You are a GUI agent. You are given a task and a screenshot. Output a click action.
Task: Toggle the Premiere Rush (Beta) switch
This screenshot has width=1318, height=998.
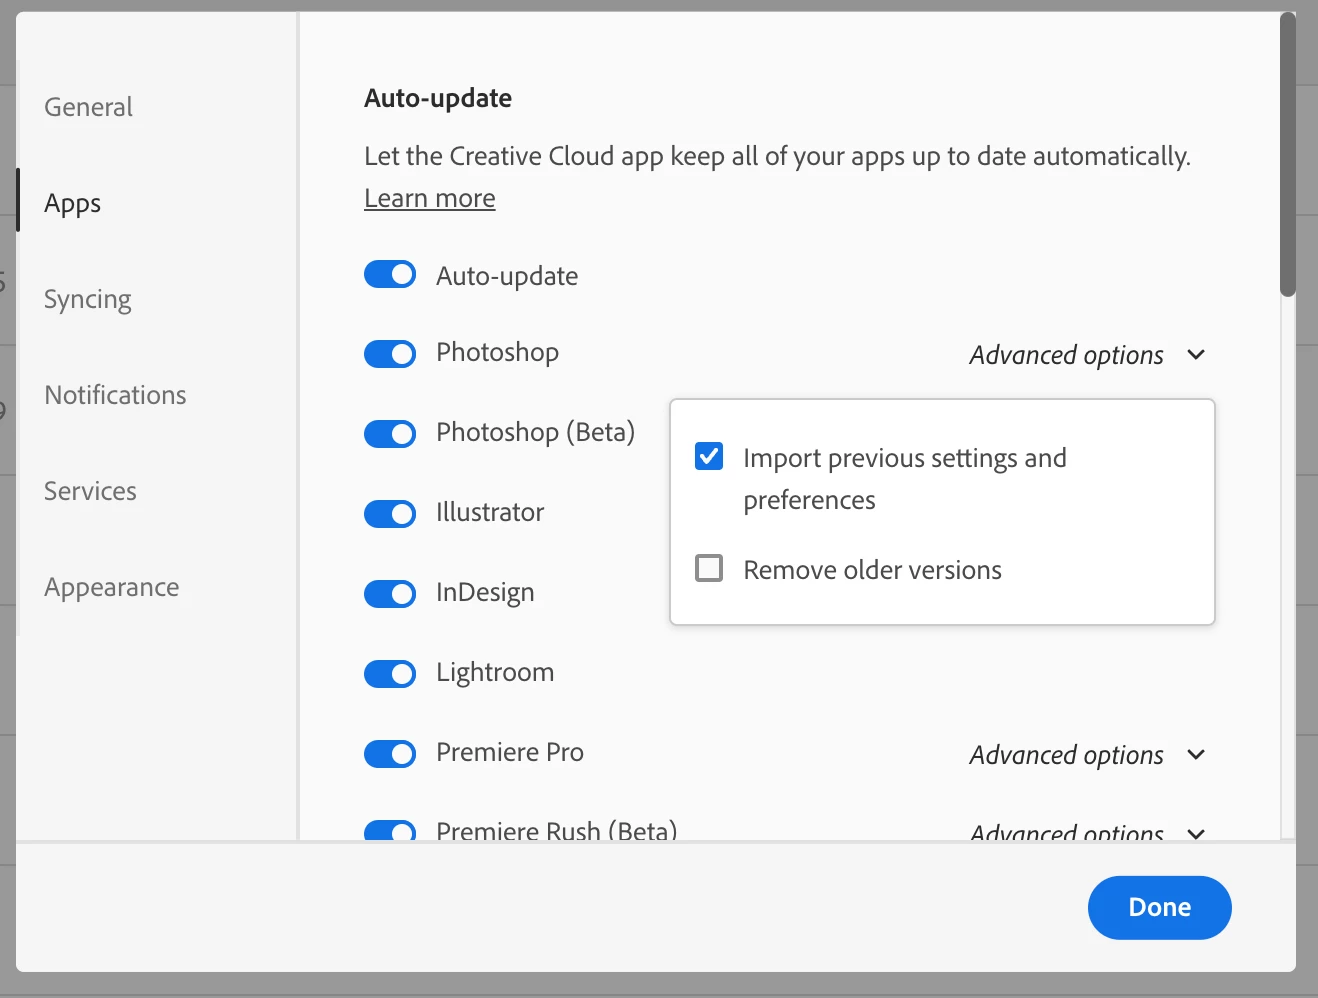[390, 830]
